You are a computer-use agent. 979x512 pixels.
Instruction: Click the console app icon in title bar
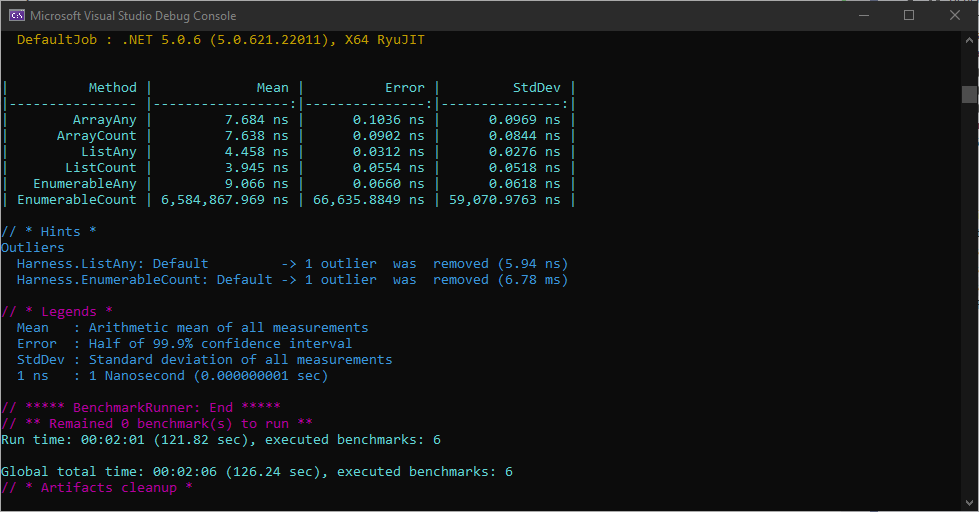pyautogui.click(x=17, y=16)
